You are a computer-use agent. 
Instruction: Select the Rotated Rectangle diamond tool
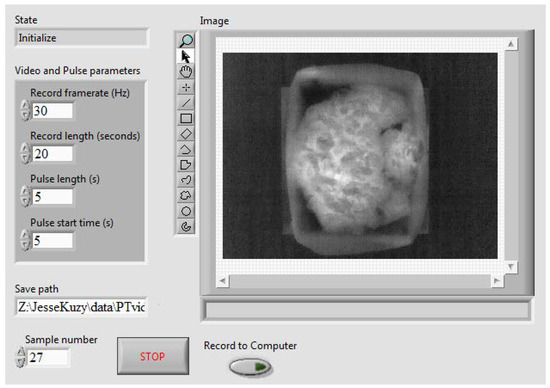(186, 134)
